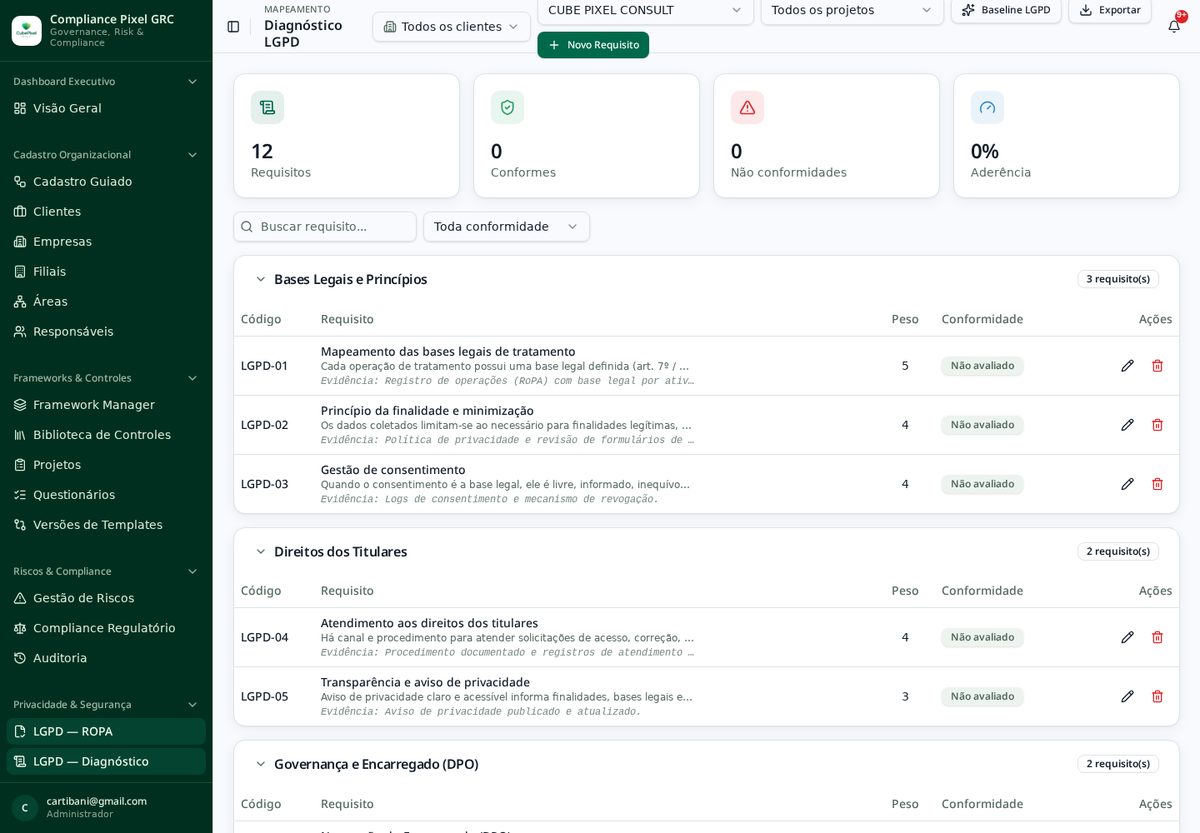The width and height of the screenshot is (1200, 833).
Task: Open the Toda conformidade filter
Action: 506,227
